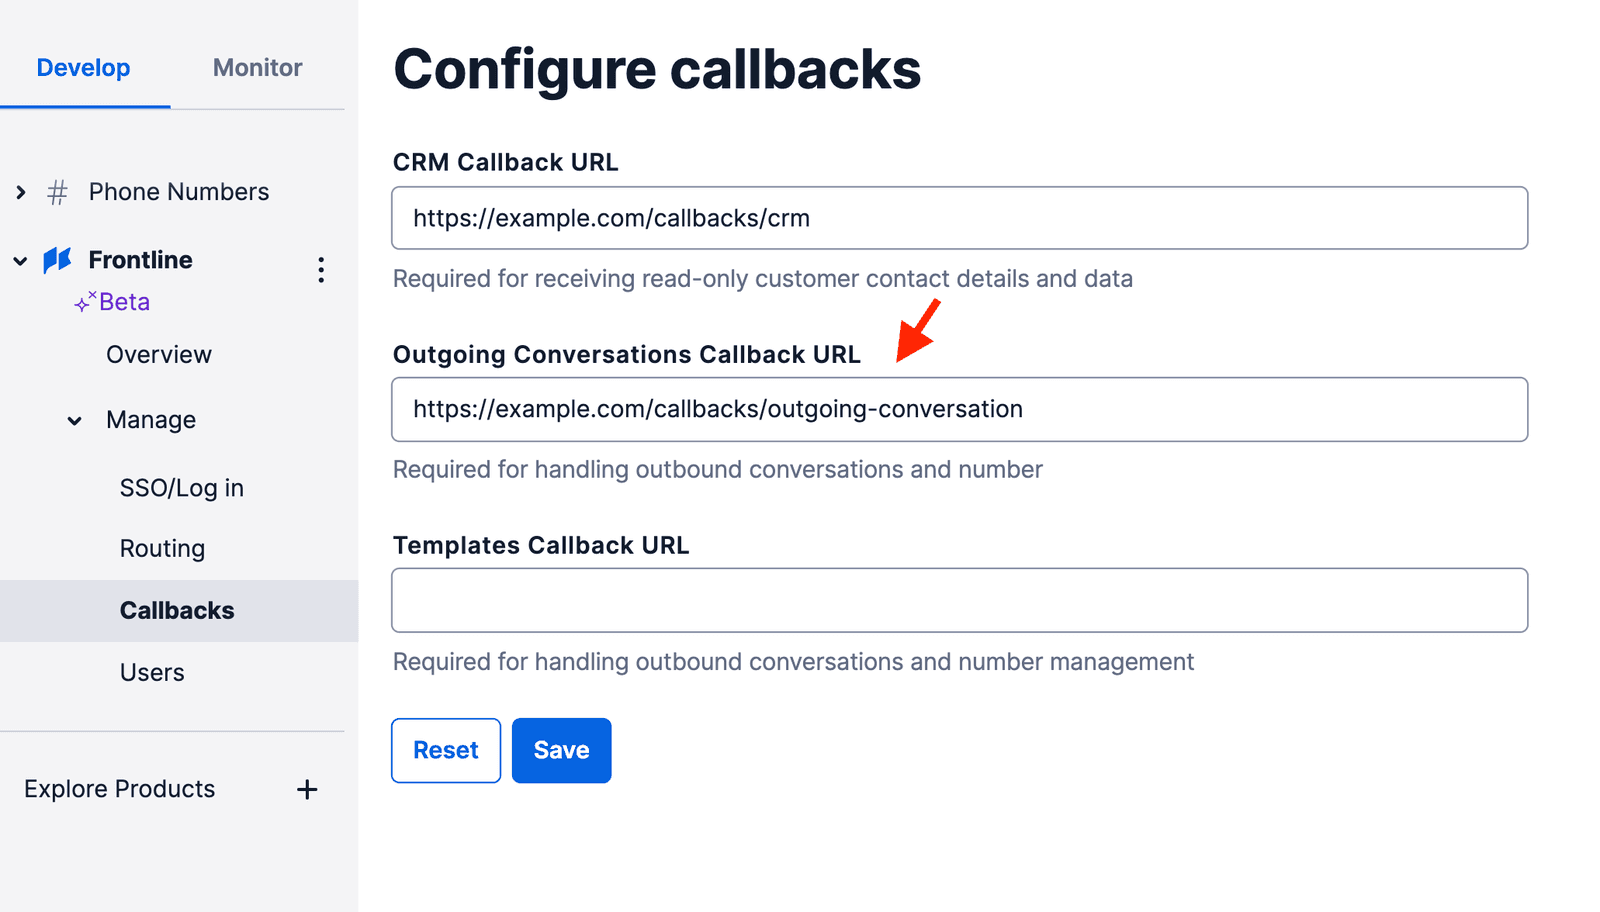
Task: Click the Reset button
Action: (445, 750)
